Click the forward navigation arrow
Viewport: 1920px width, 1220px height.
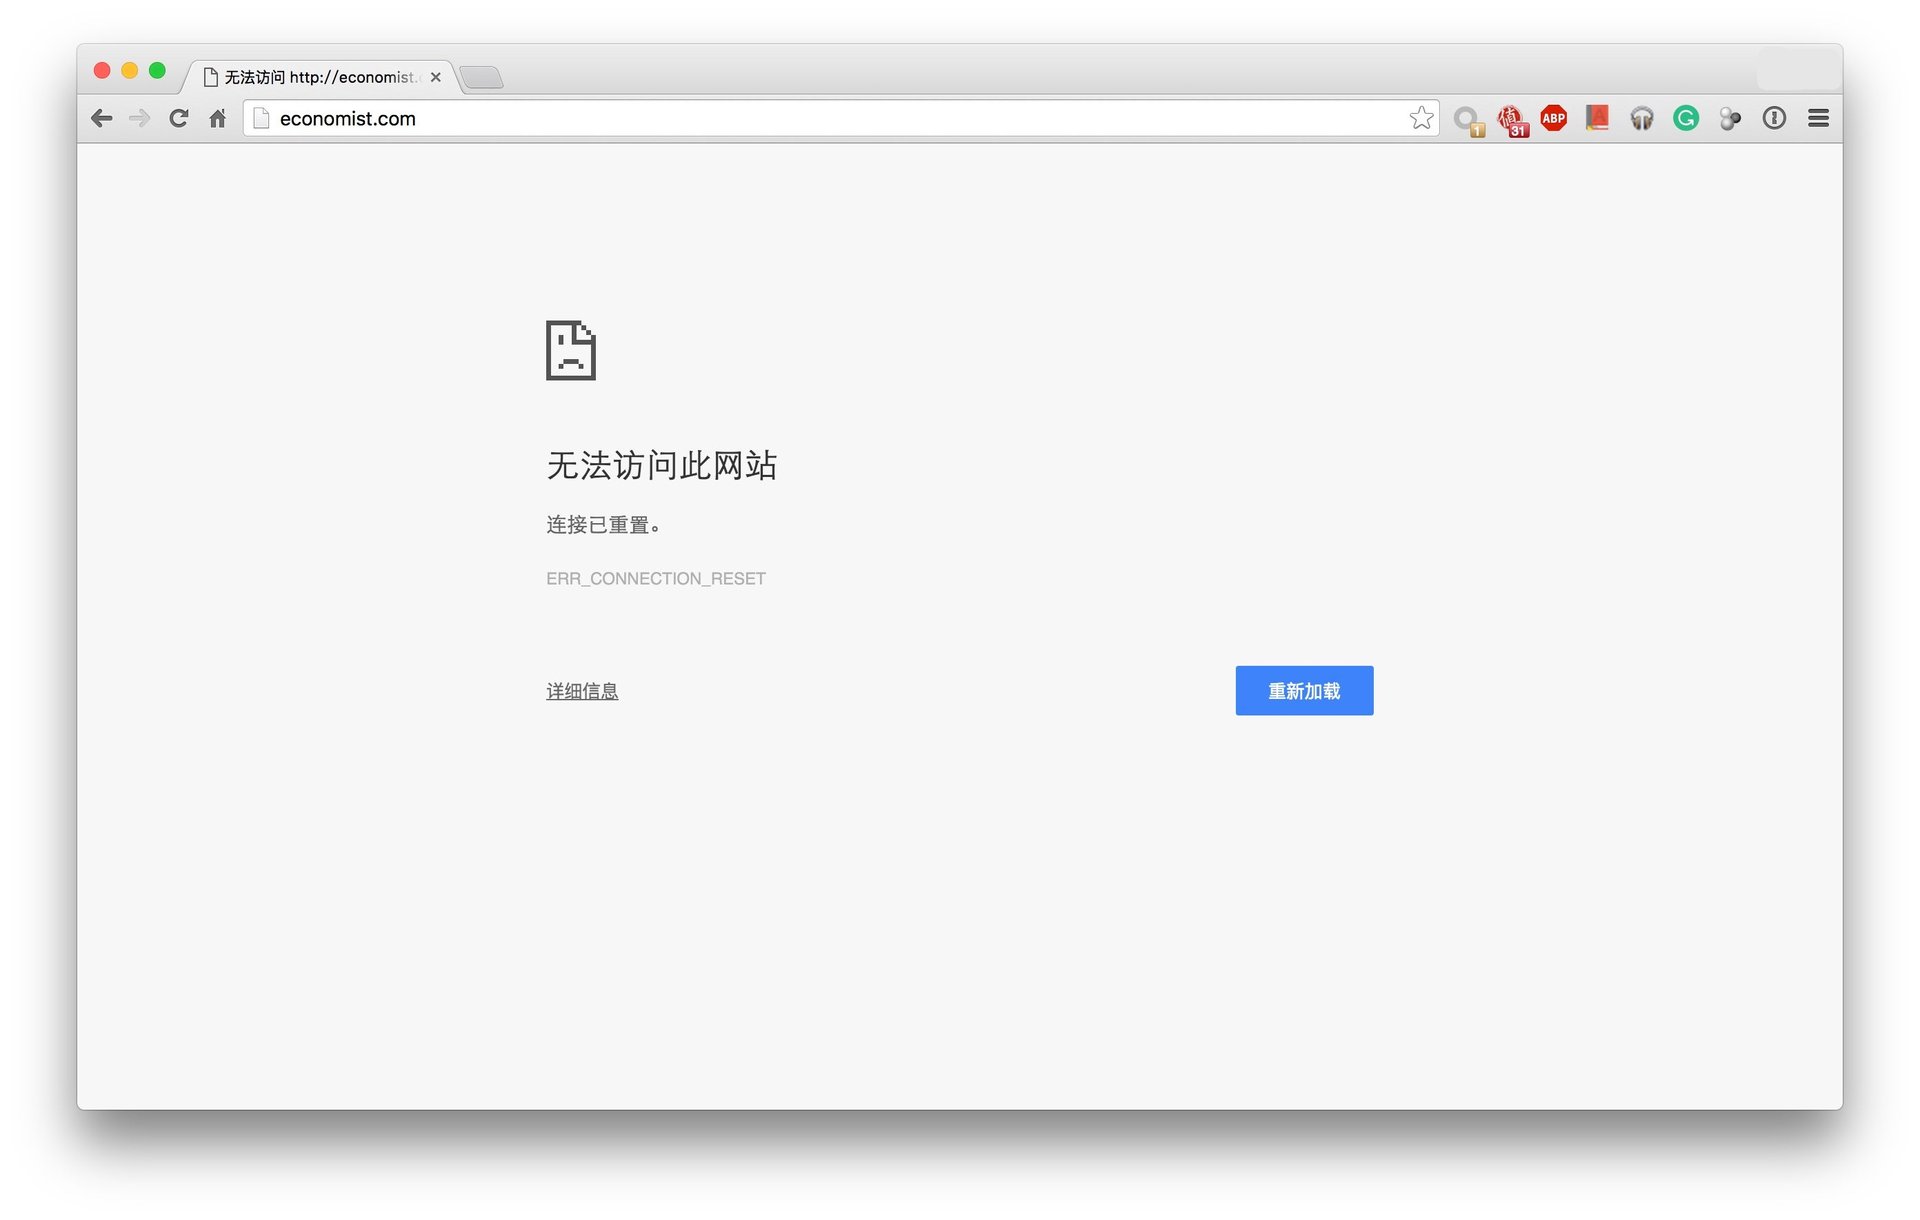point(140,119)
